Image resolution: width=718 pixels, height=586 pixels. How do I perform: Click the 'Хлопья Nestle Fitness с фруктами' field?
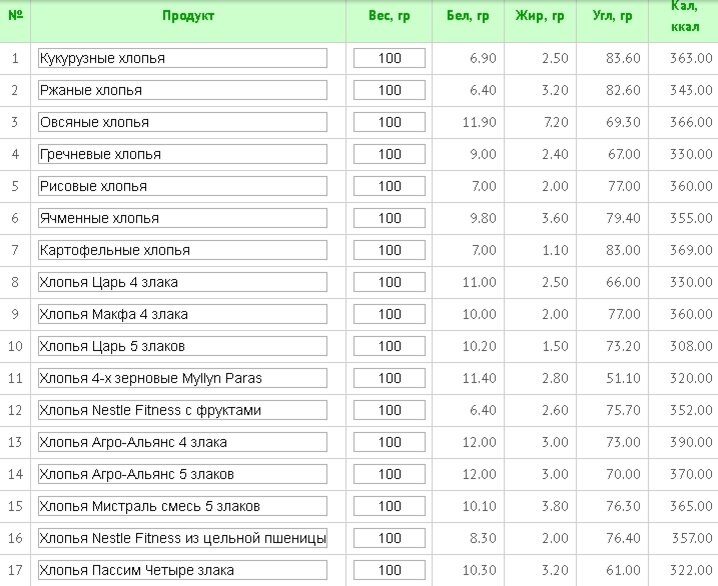click(x=183, y=410)
